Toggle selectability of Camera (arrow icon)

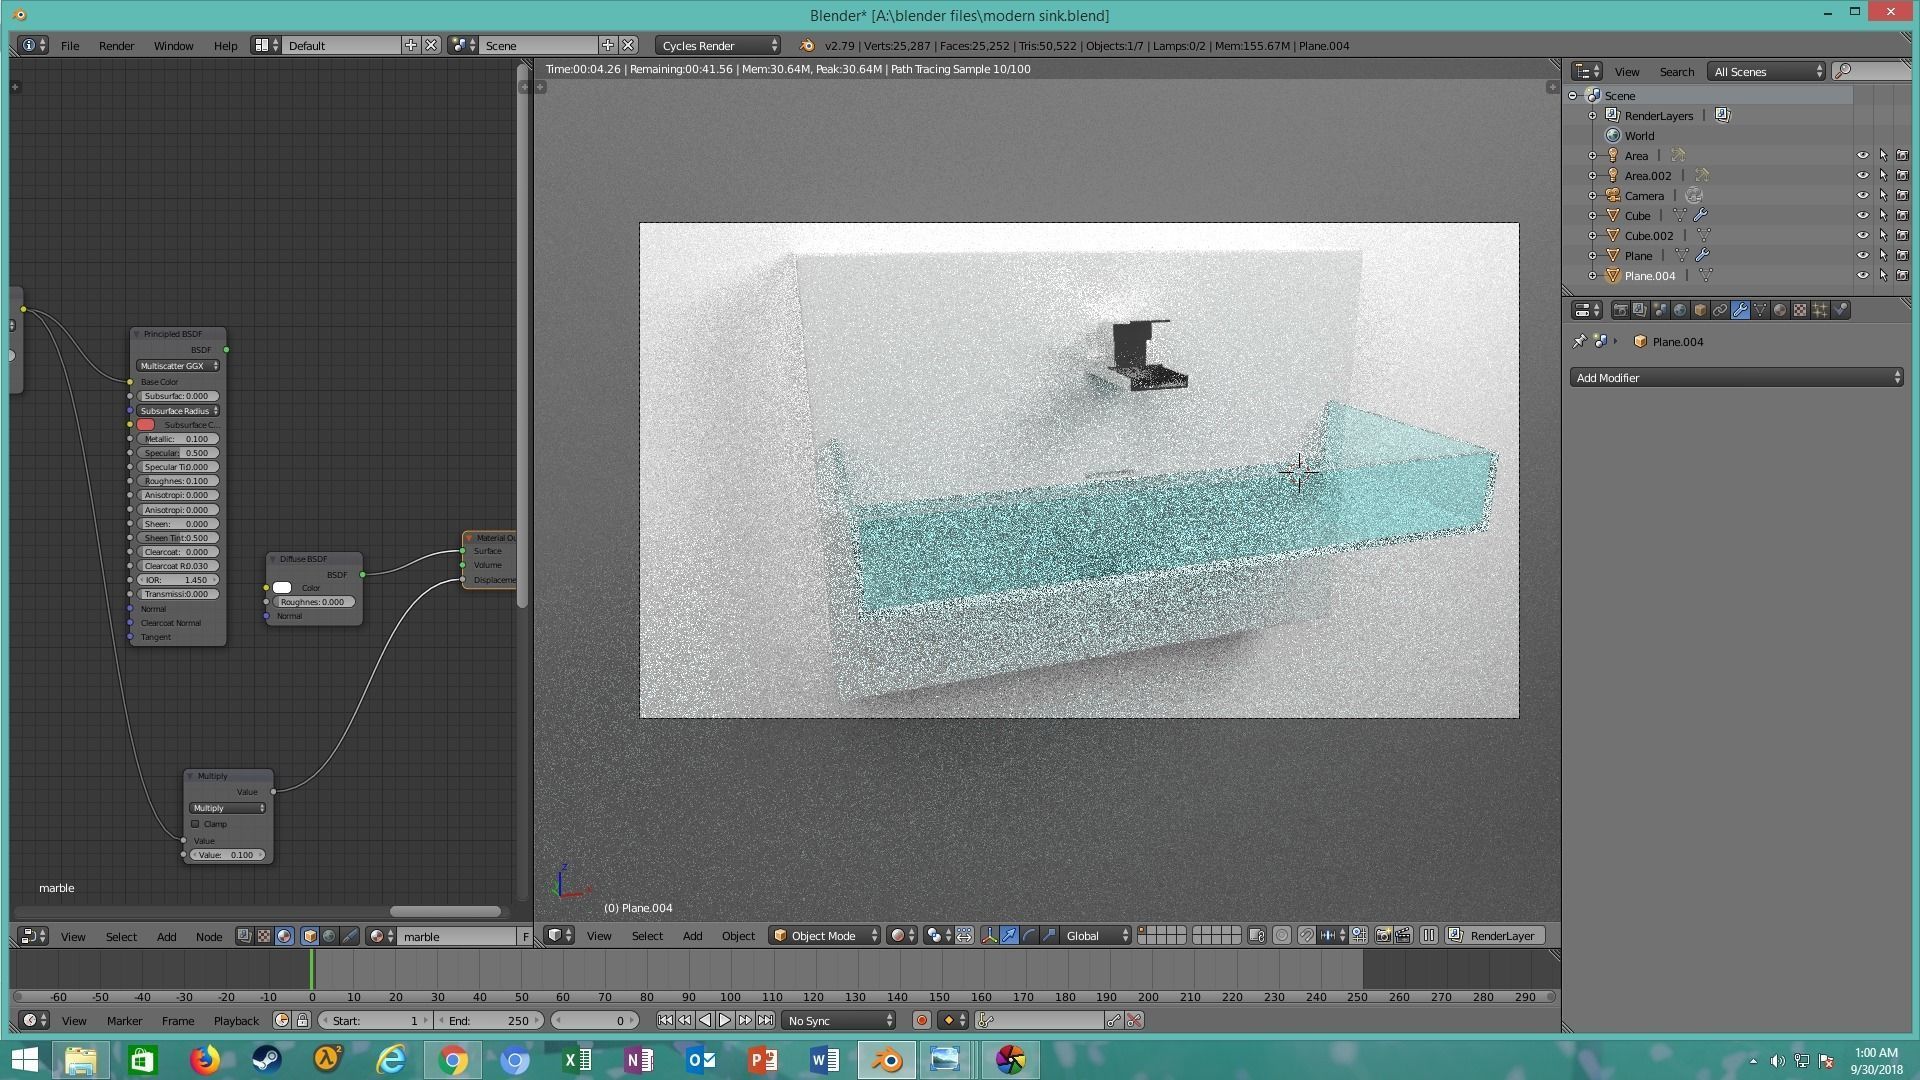tap(1883, 195)
